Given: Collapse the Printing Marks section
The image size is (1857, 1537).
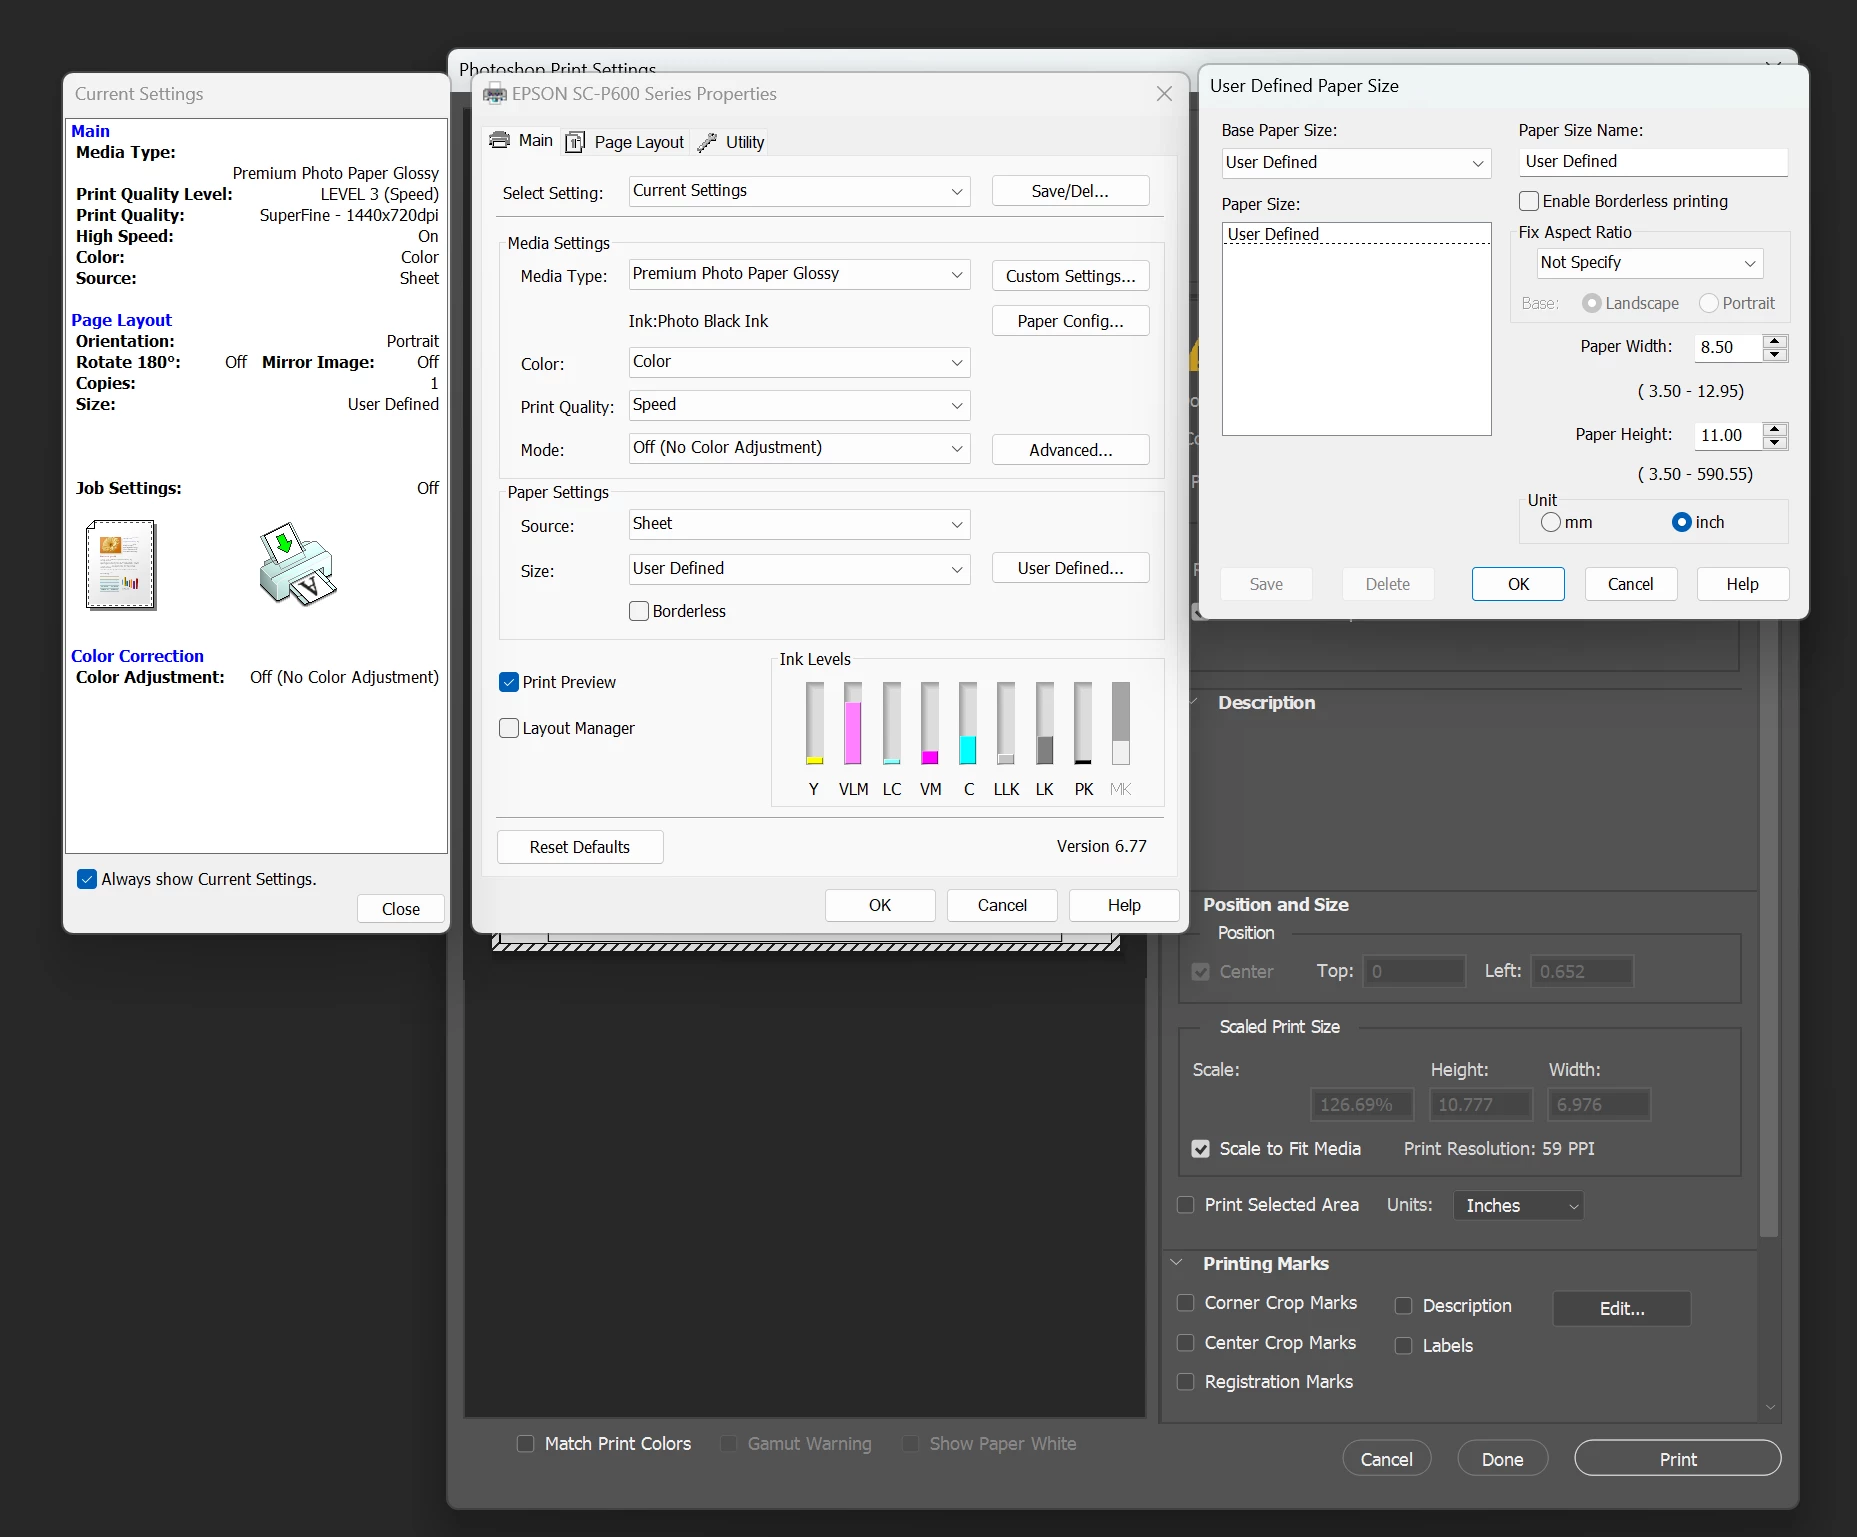Looking at the screenshot, I should [x=1177, y=1263].
